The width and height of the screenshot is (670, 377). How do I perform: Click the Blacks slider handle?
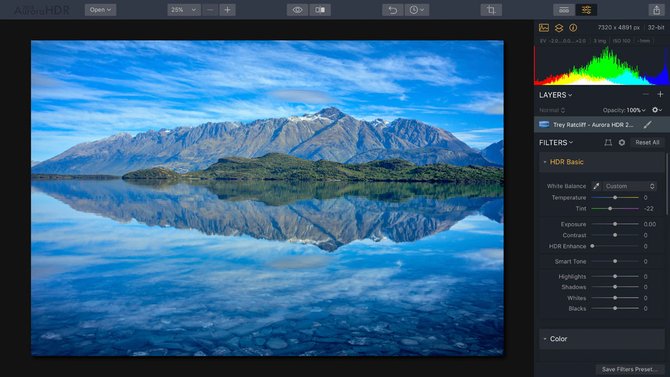pos(615,308)
